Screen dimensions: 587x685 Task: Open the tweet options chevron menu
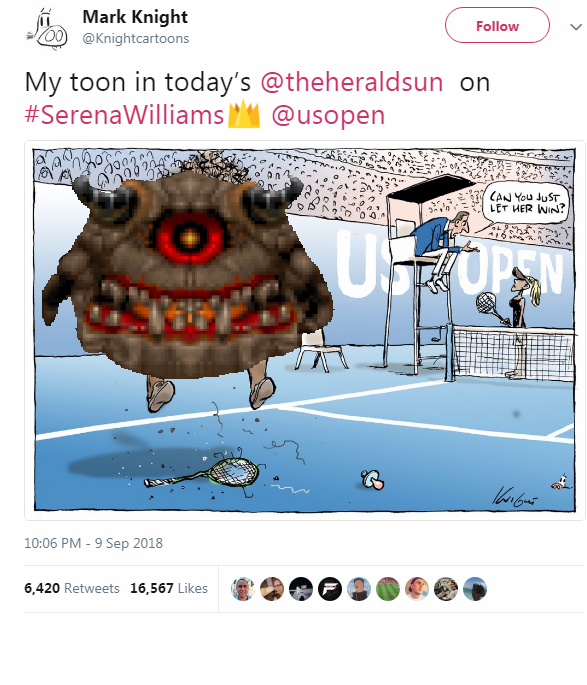[x=576, y=27]
